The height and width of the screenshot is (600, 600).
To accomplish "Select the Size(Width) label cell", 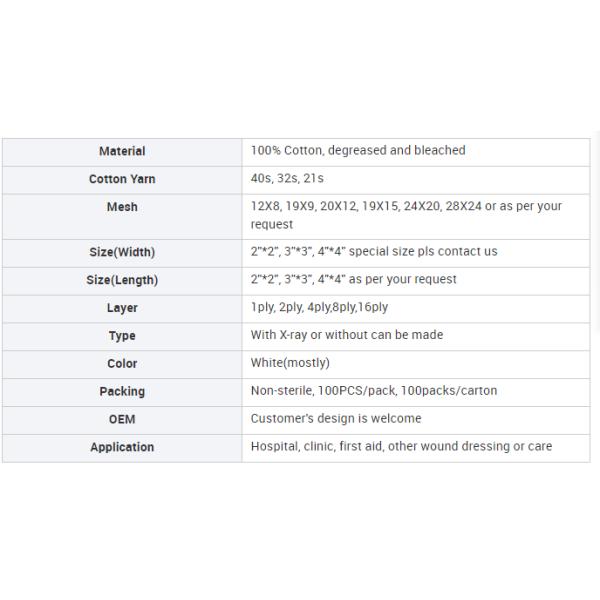I will coord(122,252).
